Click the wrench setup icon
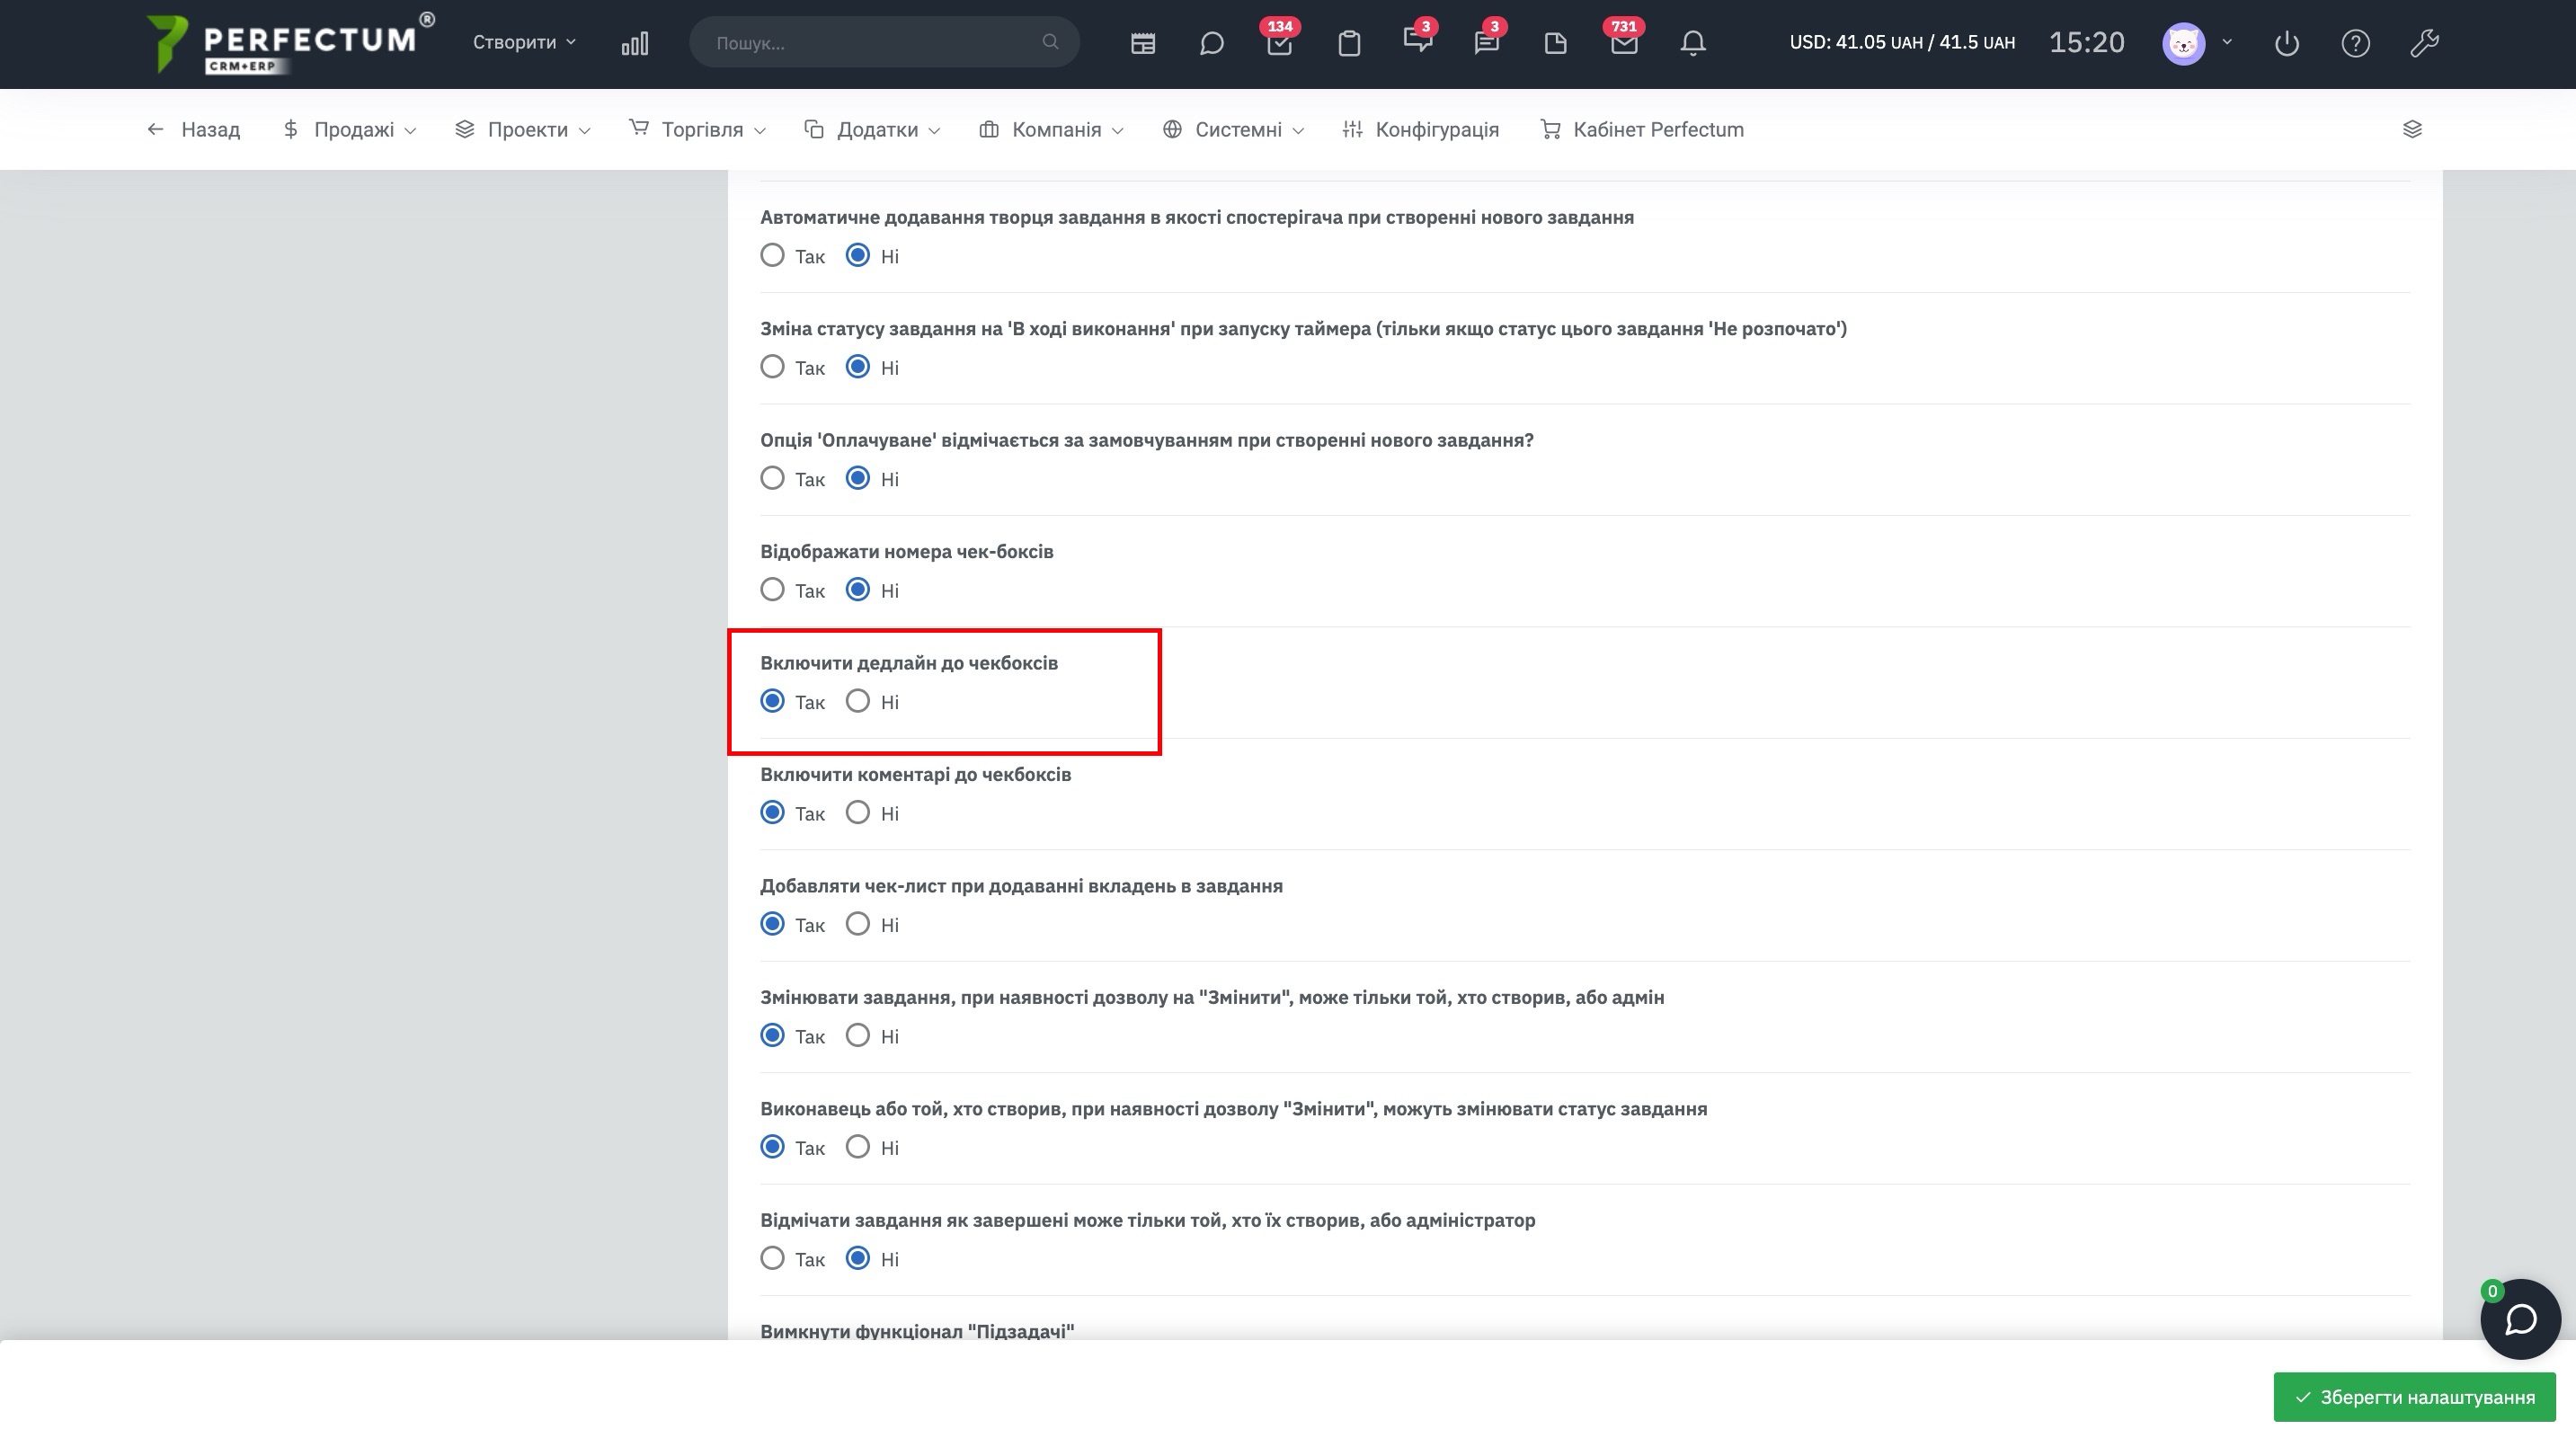Viewport: 2576px width, 1447px height. coord(2424,43)
